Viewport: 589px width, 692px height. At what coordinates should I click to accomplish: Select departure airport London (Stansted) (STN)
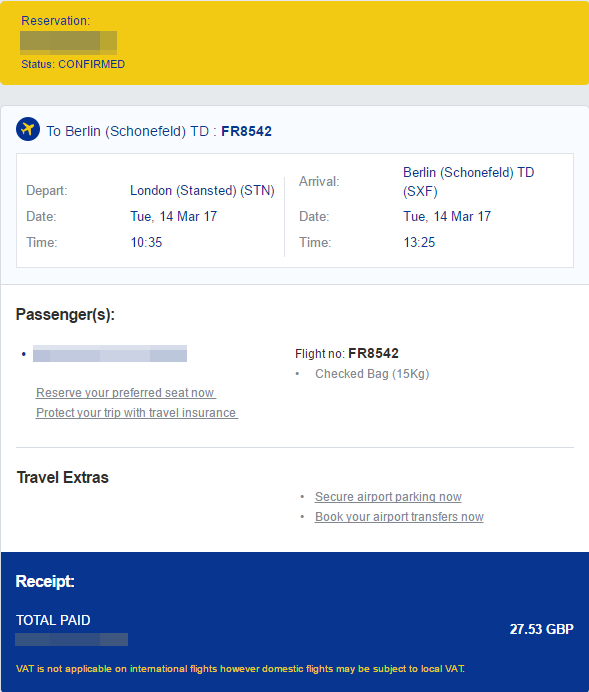pos(202,191)
